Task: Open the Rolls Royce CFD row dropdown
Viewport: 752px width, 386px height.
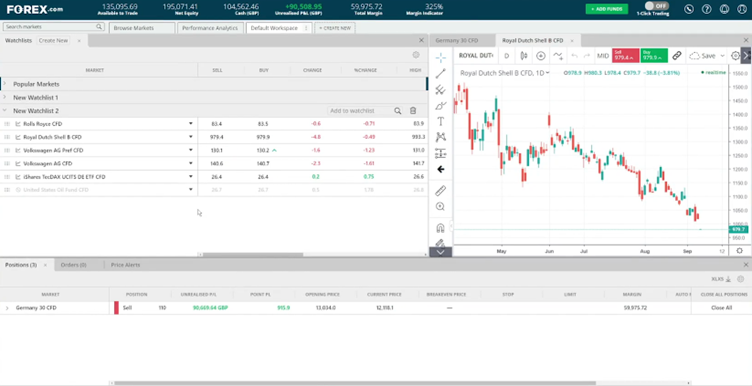Action: tap(191, 124)
